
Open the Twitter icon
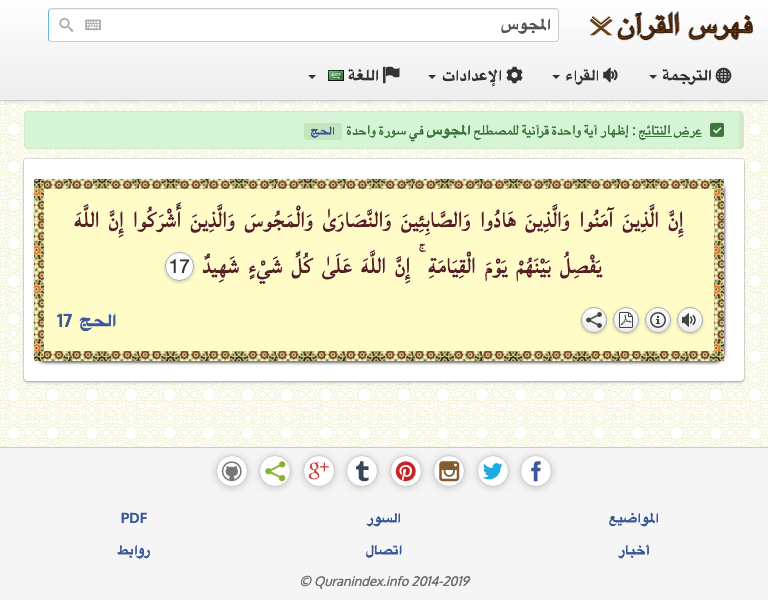[x=492, y=472]
